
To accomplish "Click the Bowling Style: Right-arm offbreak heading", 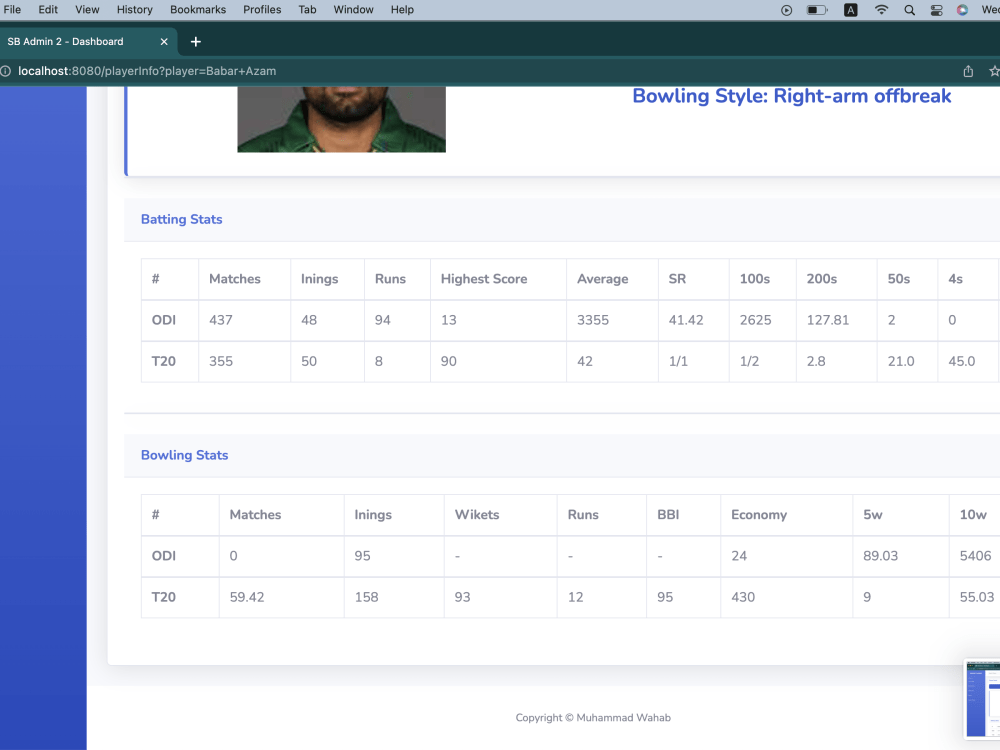I will pyautogui.click(x=791, y=96).
